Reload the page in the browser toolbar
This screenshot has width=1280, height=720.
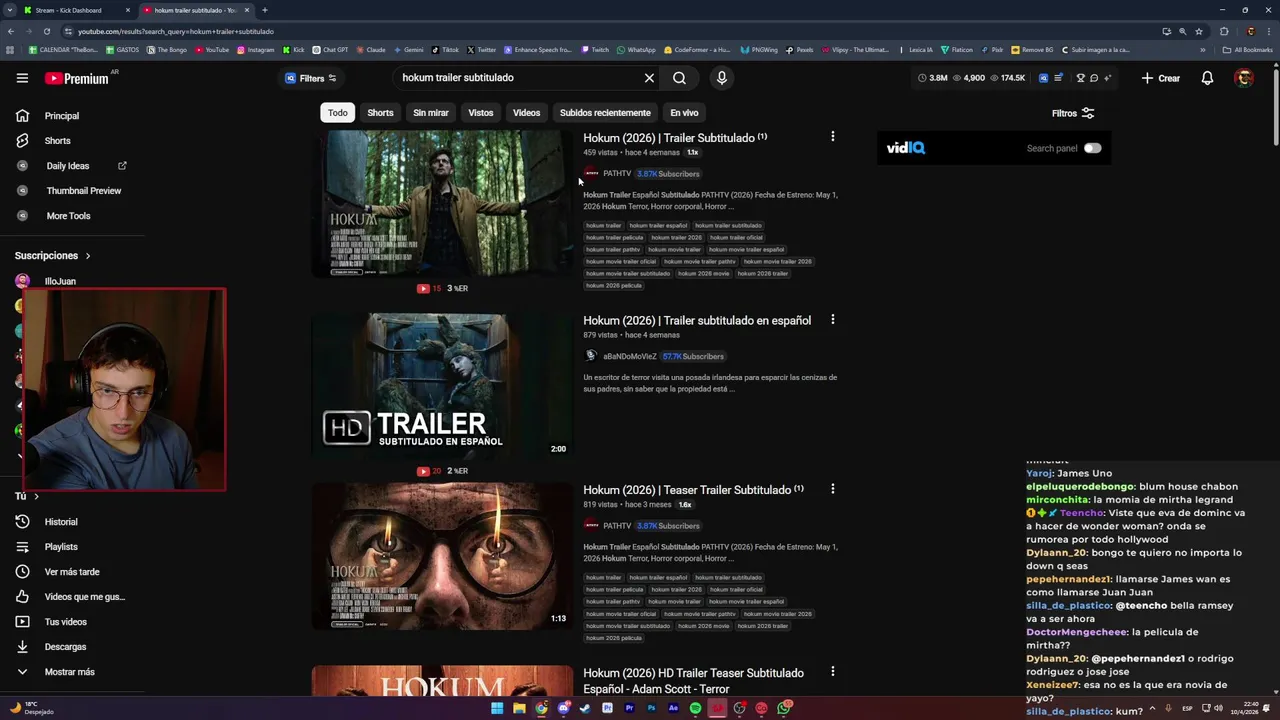point(46,31)
